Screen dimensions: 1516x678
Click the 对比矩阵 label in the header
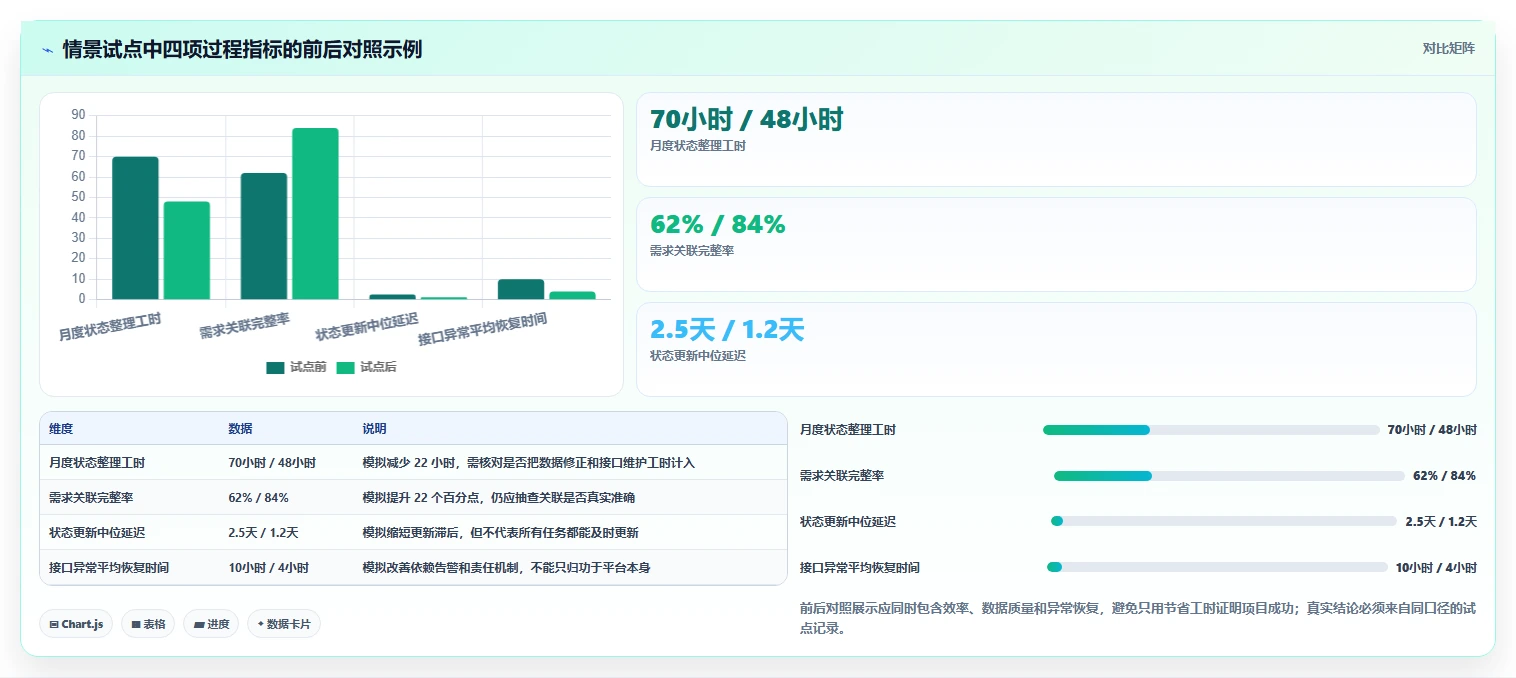[1448, 48]
